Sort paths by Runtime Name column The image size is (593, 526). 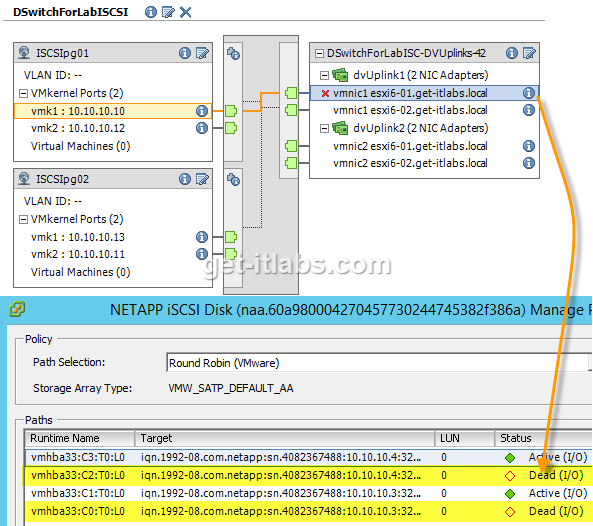[x=80, y=438]
